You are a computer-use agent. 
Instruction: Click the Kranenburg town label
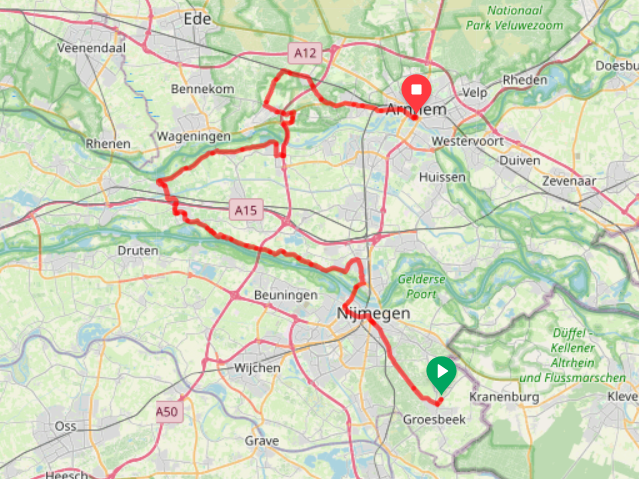[504, 397]
